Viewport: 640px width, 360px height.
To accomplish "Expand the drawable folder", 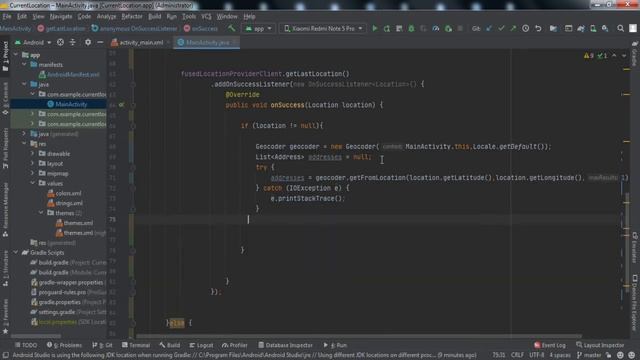I will 32,154.
